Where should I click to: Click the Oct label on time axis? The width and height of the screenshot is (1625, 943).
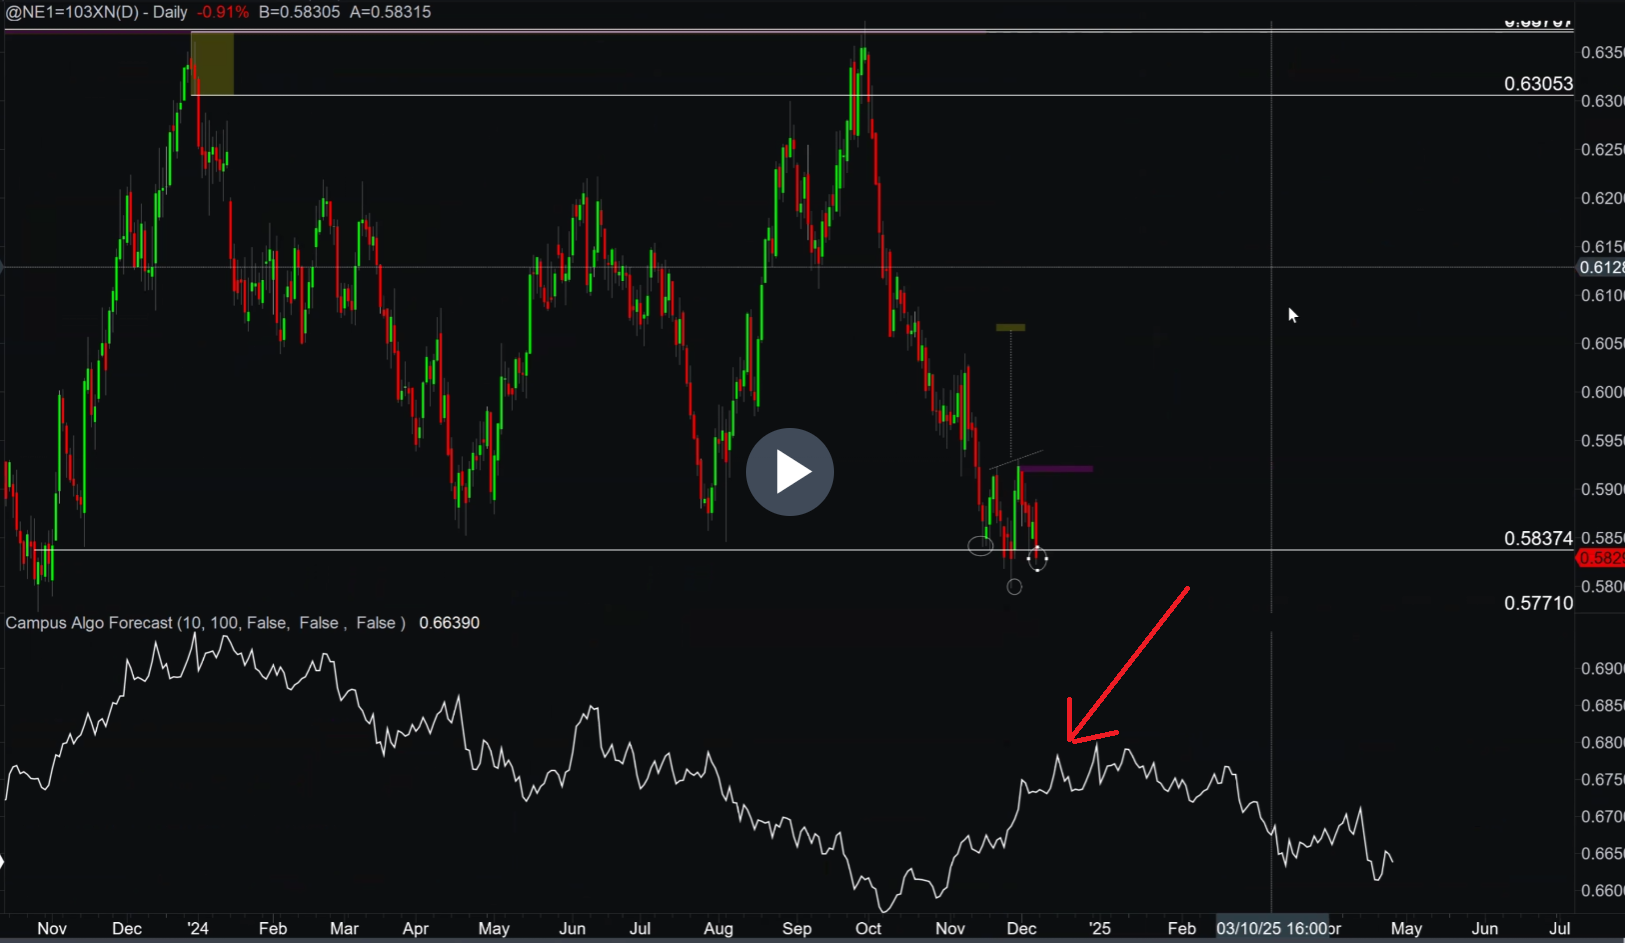(x=868, y=928)
